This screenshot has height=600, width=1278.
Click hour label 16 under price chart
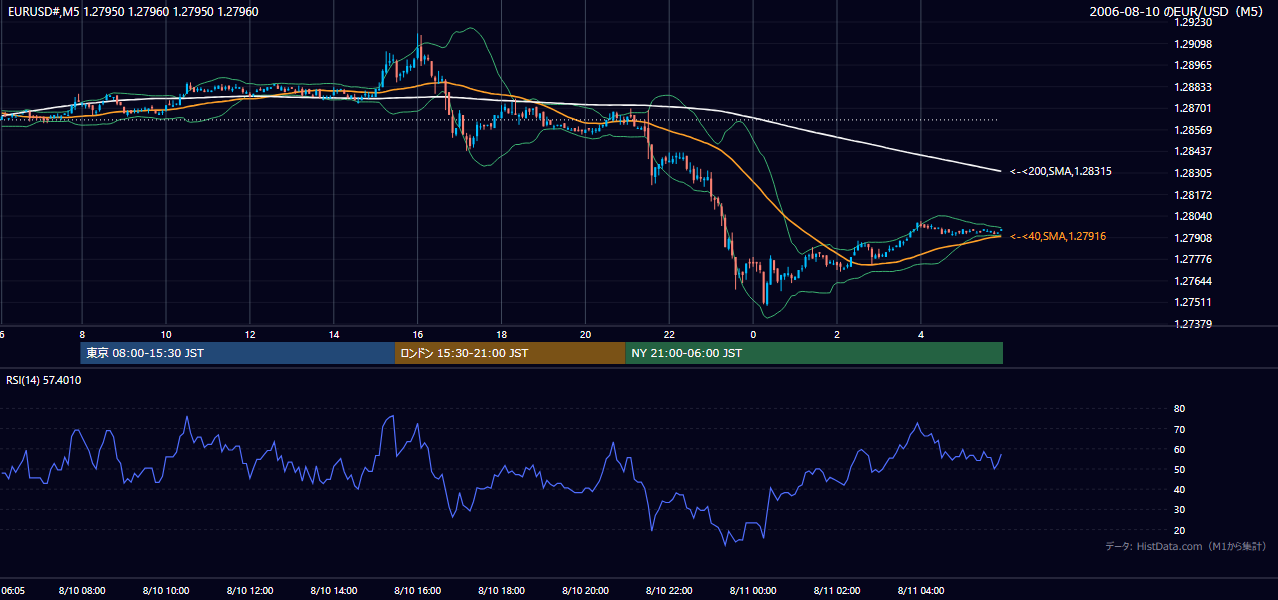point(418,334)
